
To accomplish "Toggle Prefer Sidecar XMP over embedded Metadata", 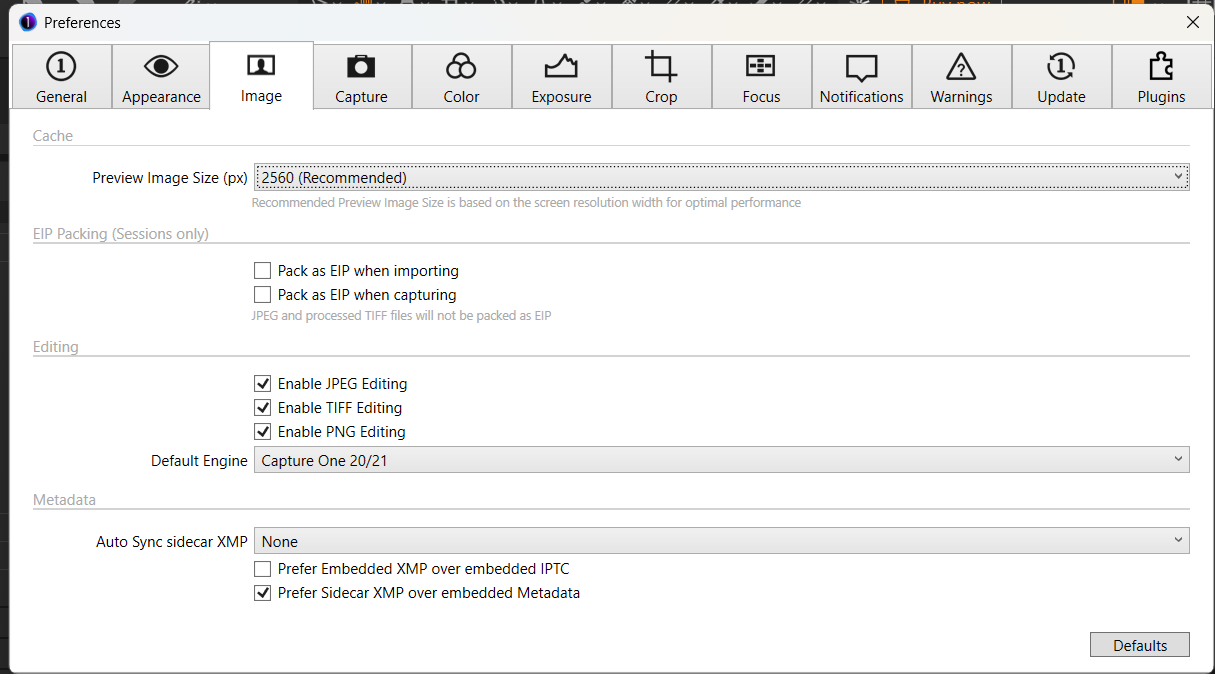I will click(263, 593).
